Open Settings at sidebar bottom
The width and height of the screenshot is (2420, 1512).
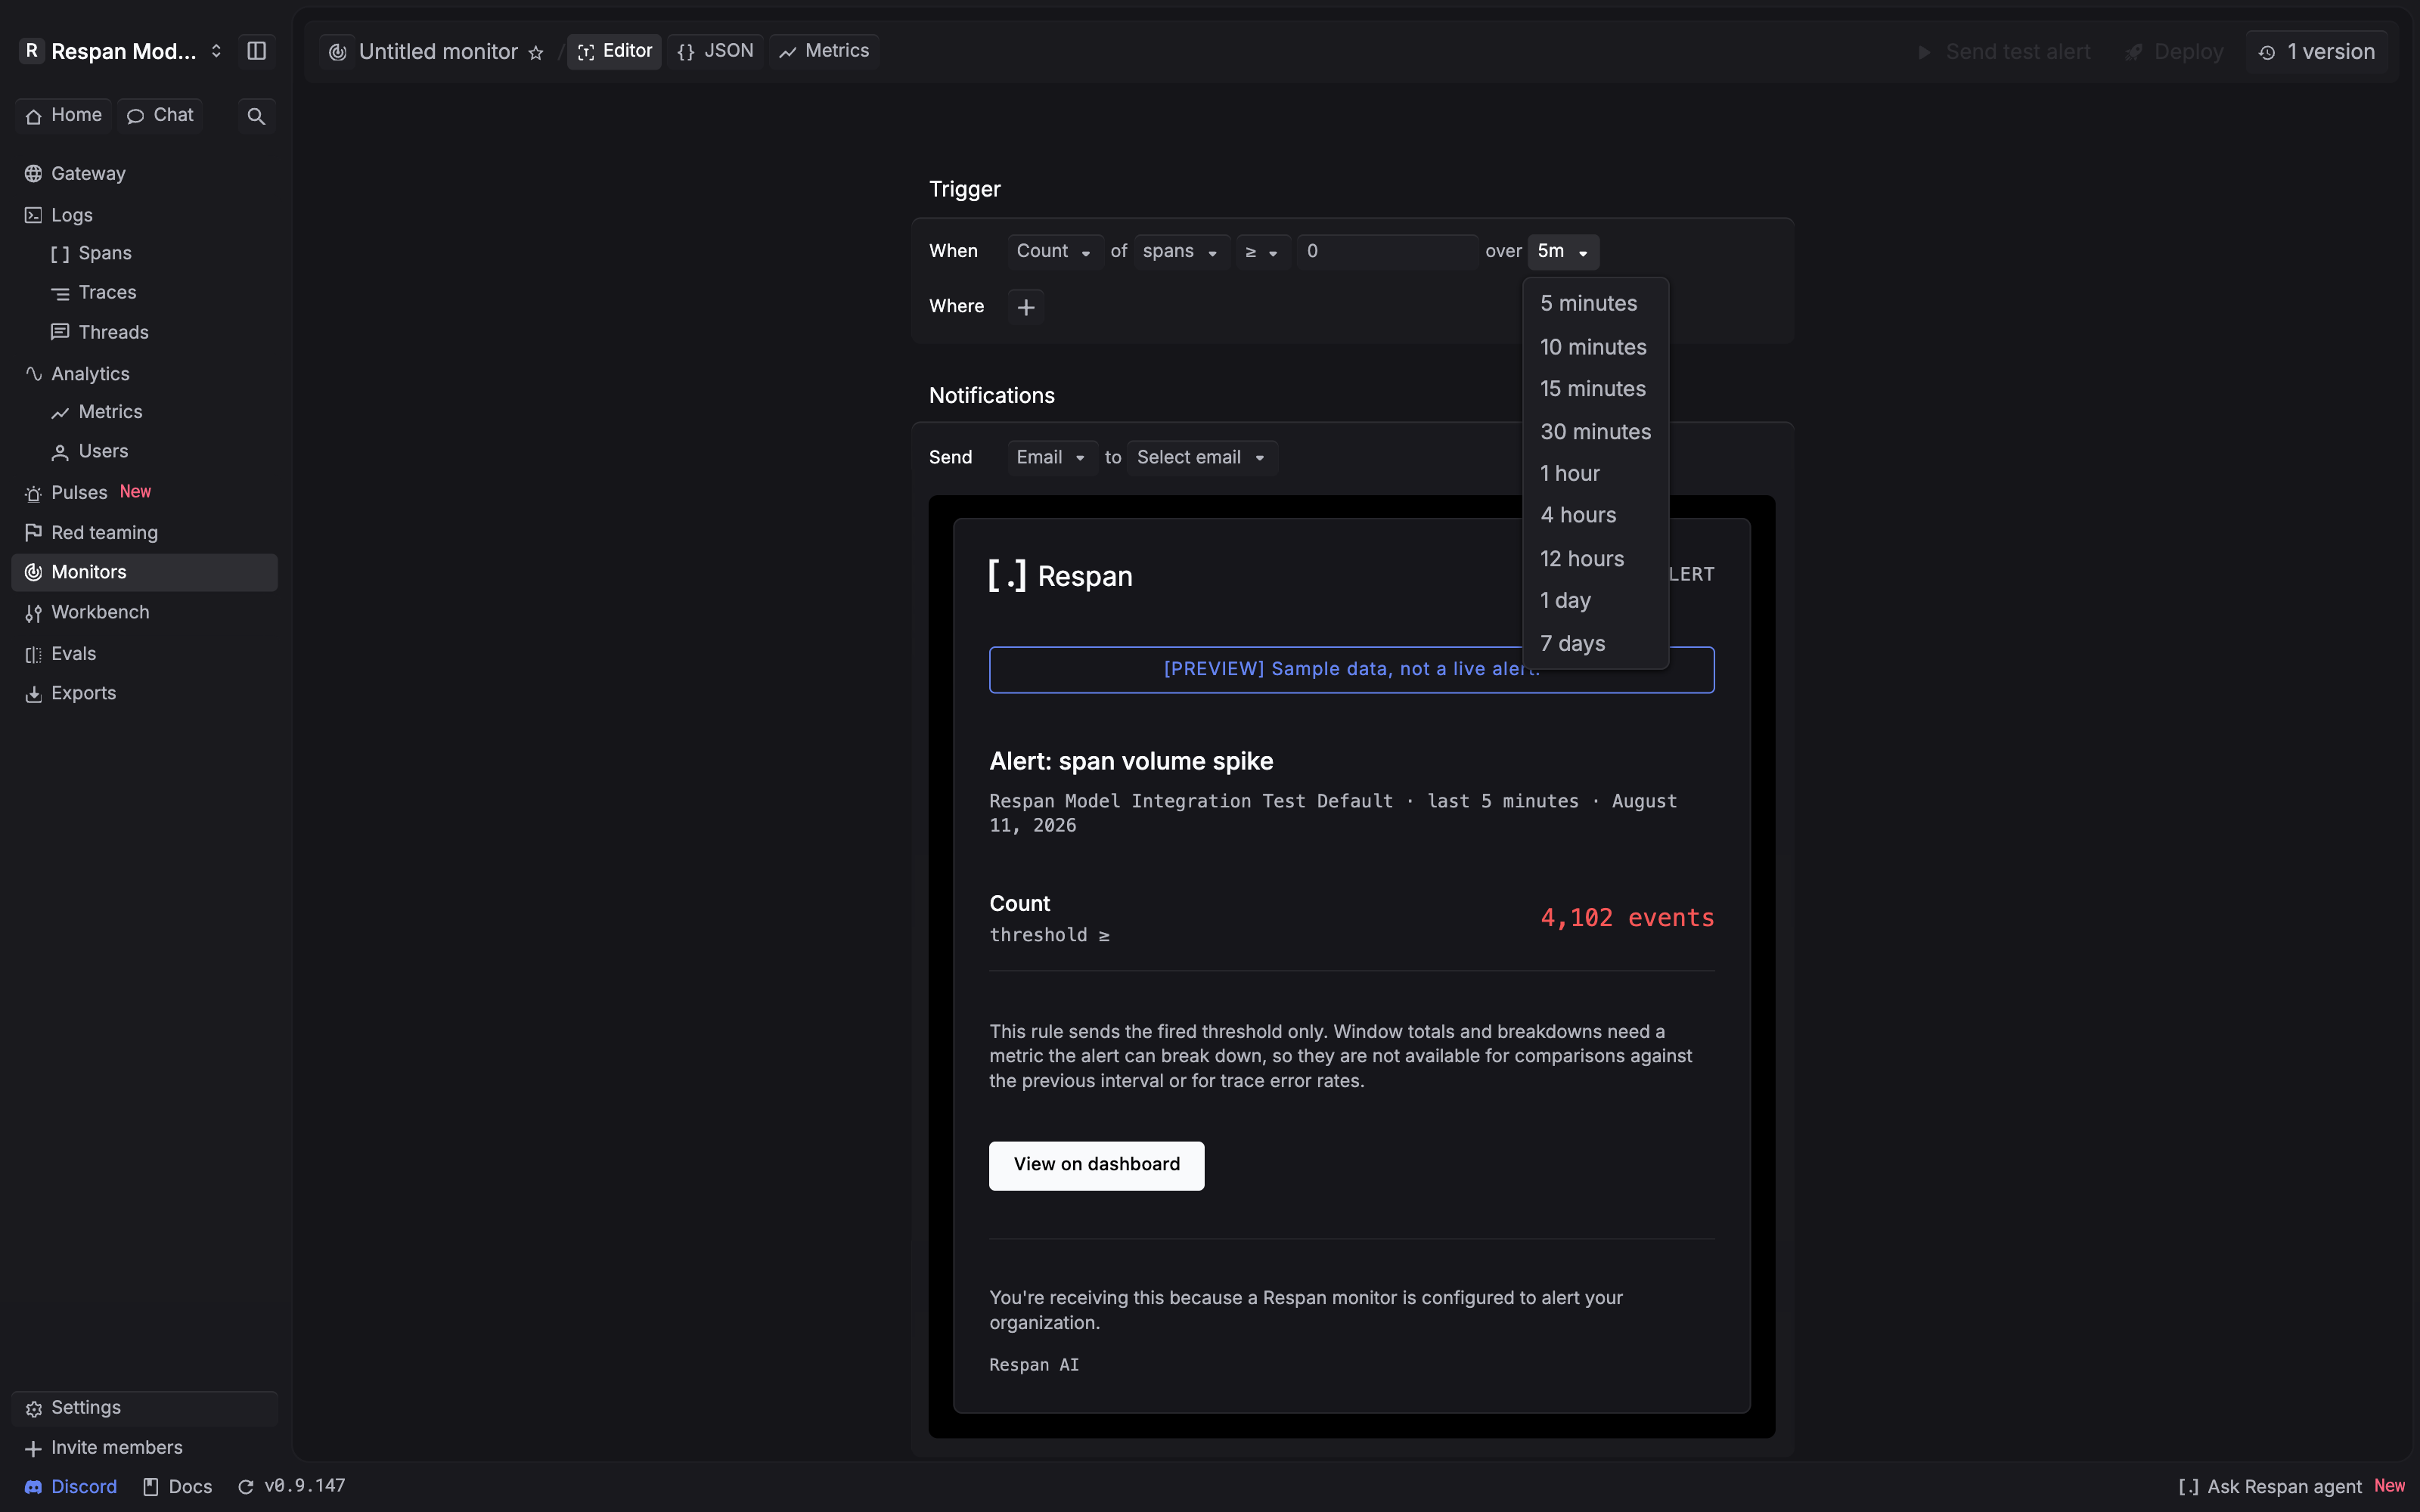tap(144, 1408)
